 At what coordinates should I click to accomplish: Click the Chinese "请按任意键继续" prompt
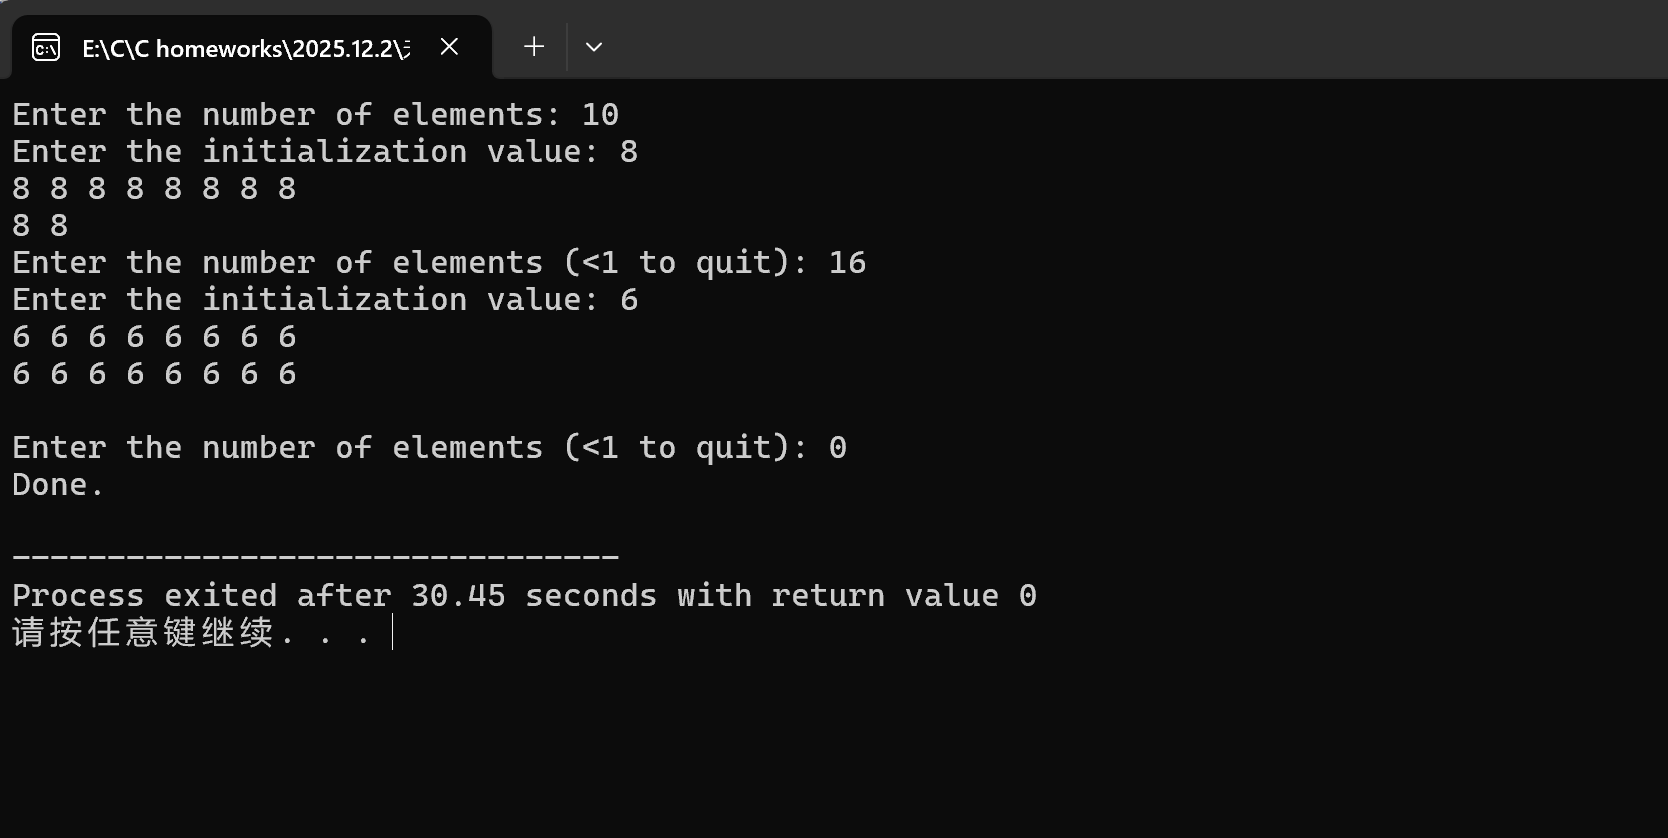pos(143,633)
